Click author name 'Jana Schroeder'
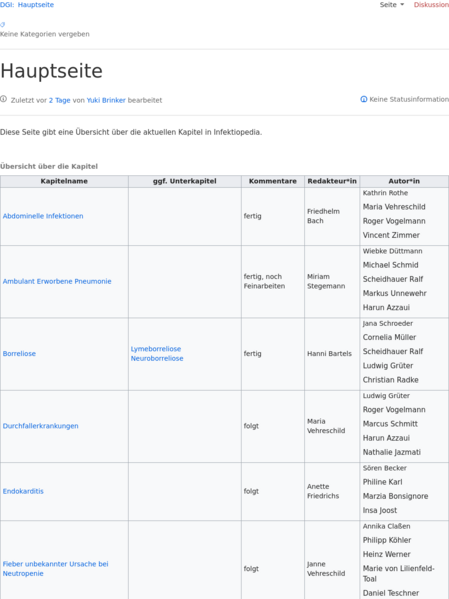Screen dimensions: 449x599 pos(387,324)
